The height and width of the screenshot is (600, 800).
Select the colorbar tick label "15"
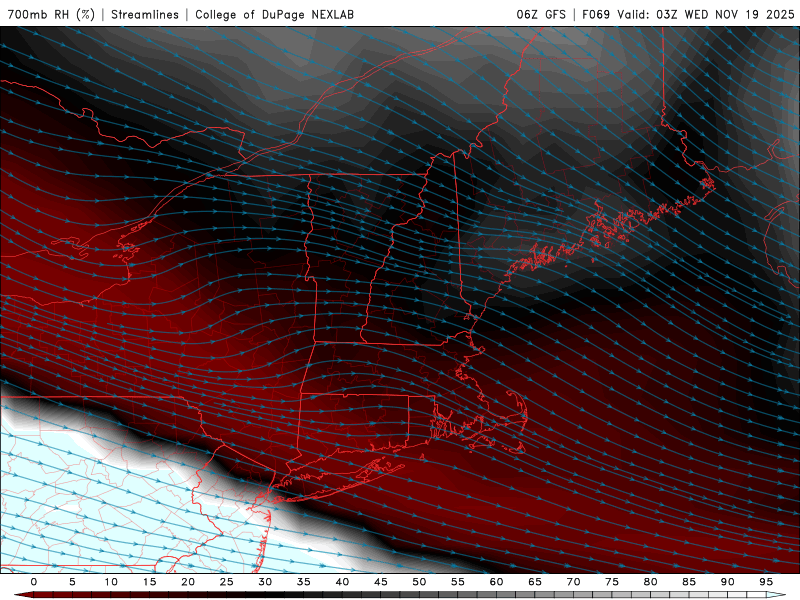pyautogui.click(x=149, y=582)
